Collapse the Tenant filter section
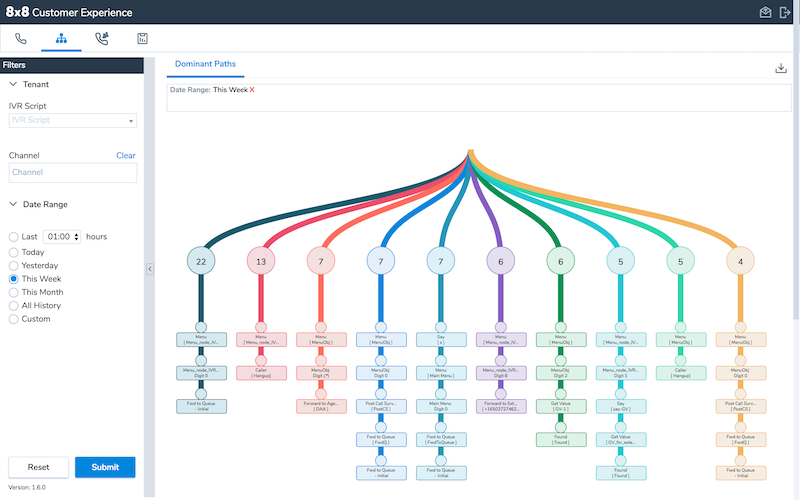Viewport: 800px width, 500px height. tap(13, 84)
